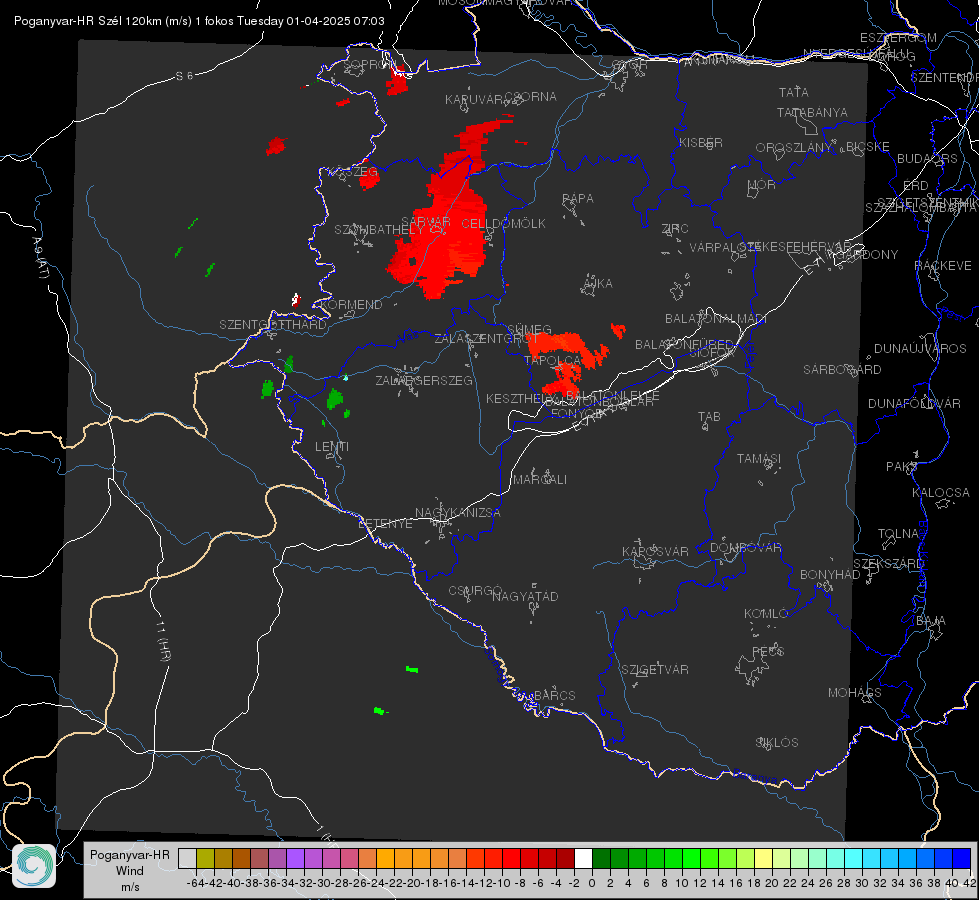The width and height of the screenshot is (979, 900).
Task: Click the CSORNA city label
Action: tap(530, 96)
